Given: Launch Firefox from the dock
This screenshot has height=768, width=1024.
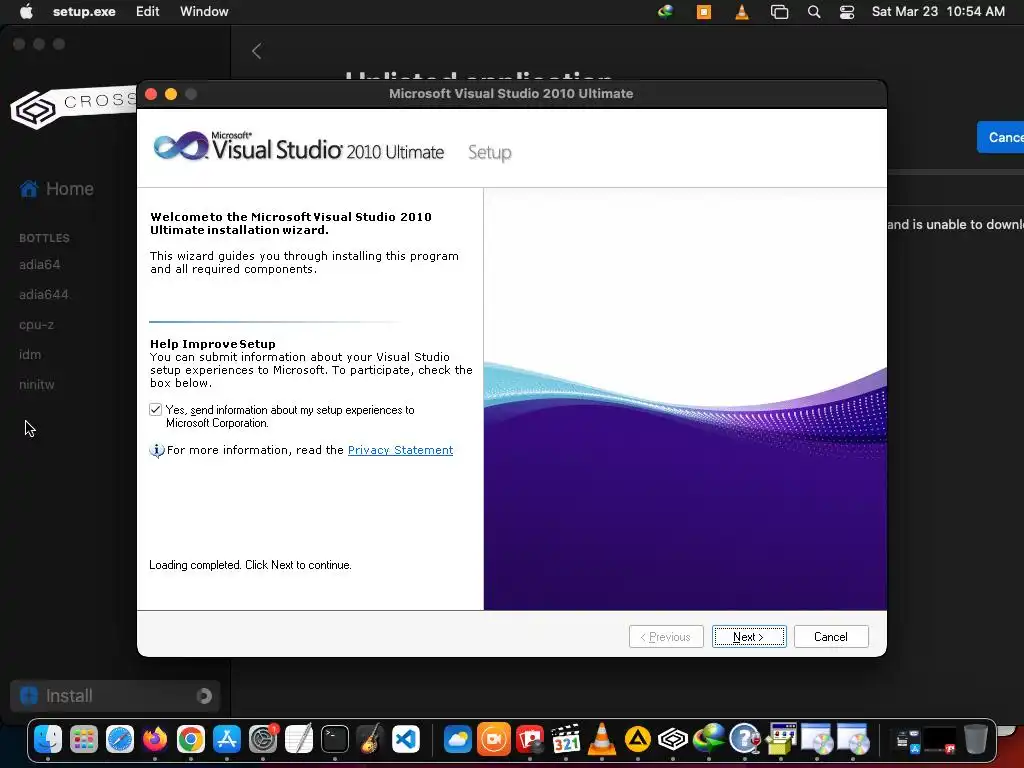Looking at the screenshot, I should (x=155, y=740).
